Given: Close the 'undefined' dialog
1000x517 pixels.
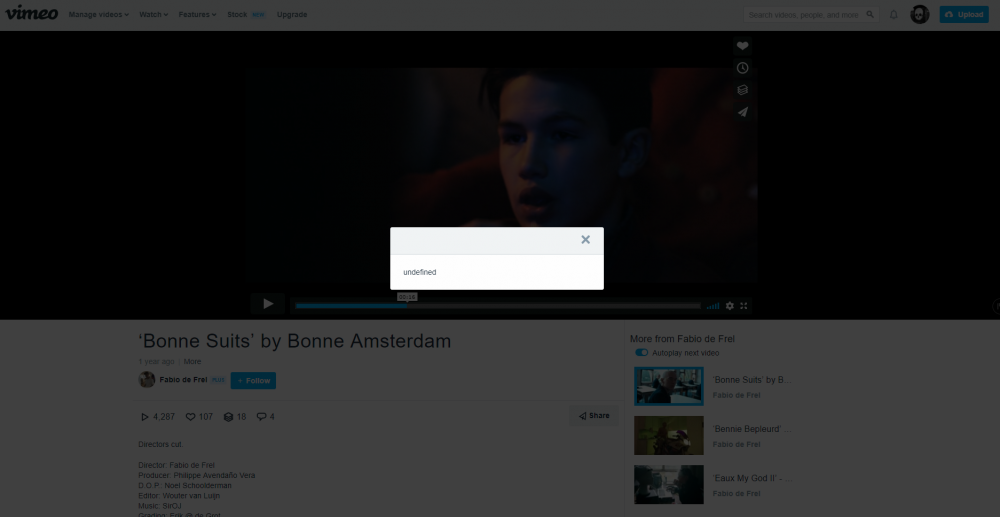Looking at the screenshot, I should point(585,240).
